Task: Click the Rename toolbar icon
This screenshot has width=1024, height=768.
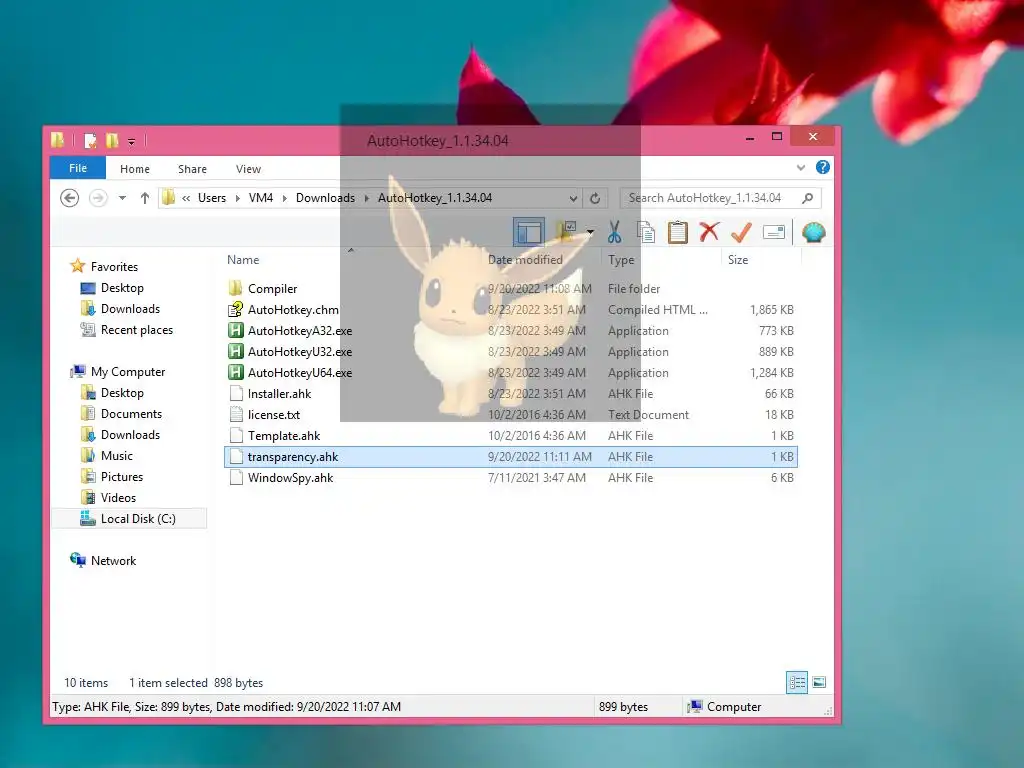Action: pos(774,232)
